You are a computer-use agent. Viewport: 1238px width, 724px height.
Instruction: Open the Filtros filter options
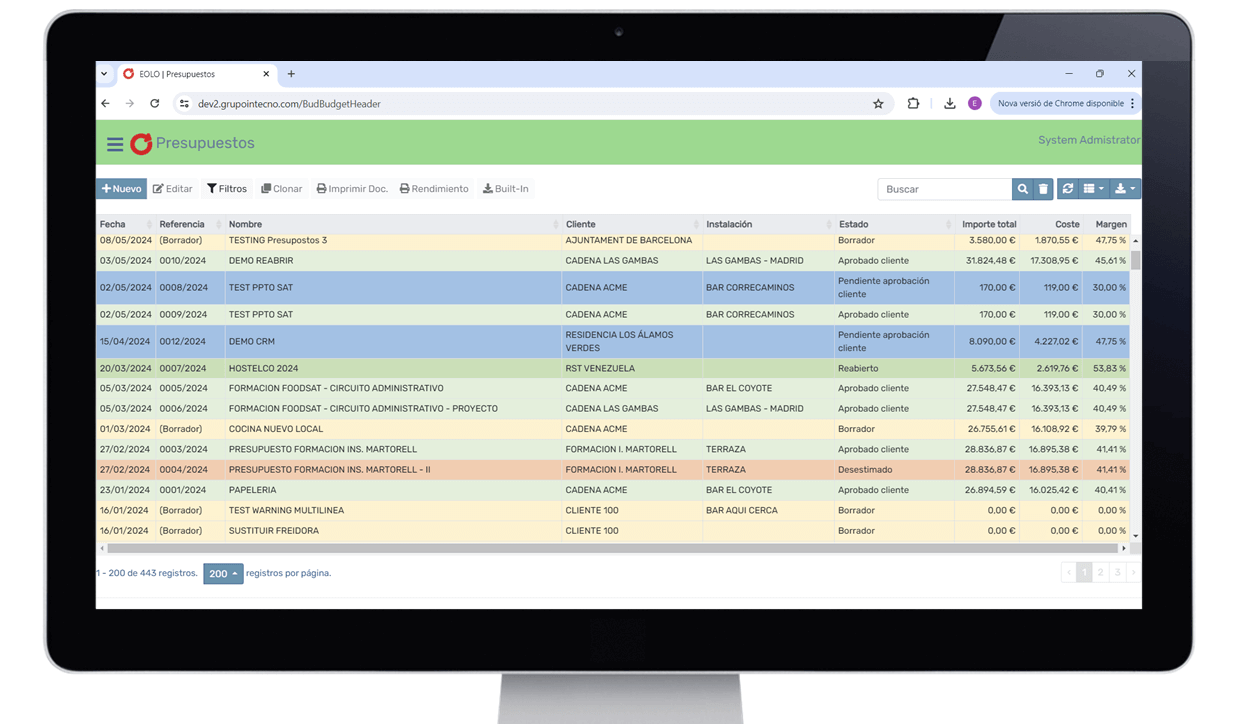(x=227, y=189)
